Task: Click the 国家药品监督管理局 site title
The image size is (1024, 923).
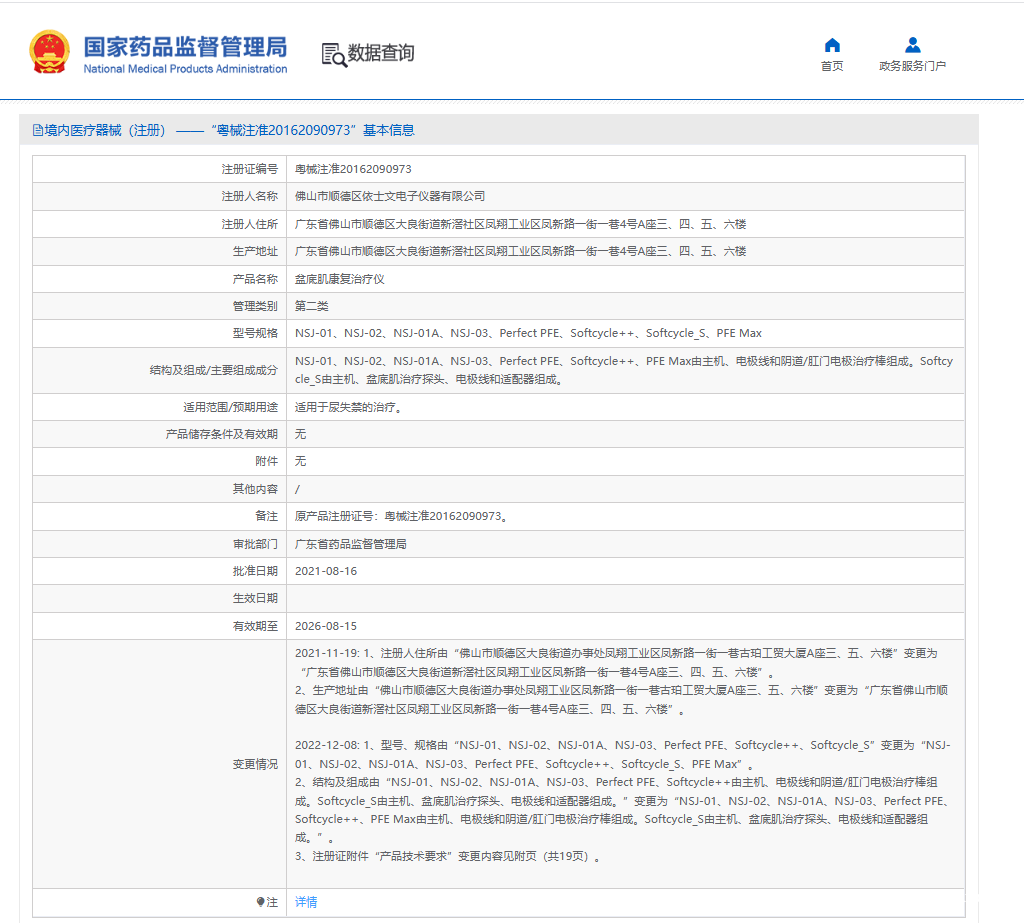Action: [x=185, y=46]
